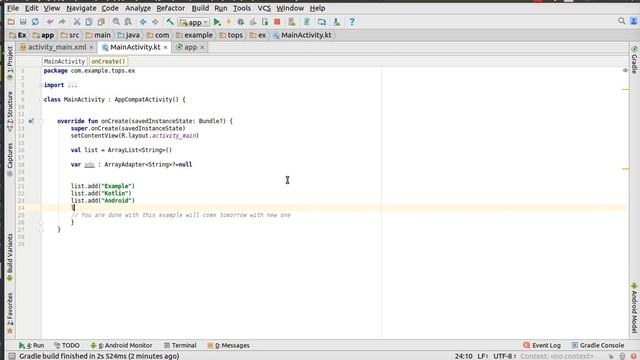Screen dimensions: 640x360
Task: Toggle the 2: Favorites tool window
Action: (x=10, y=313)
